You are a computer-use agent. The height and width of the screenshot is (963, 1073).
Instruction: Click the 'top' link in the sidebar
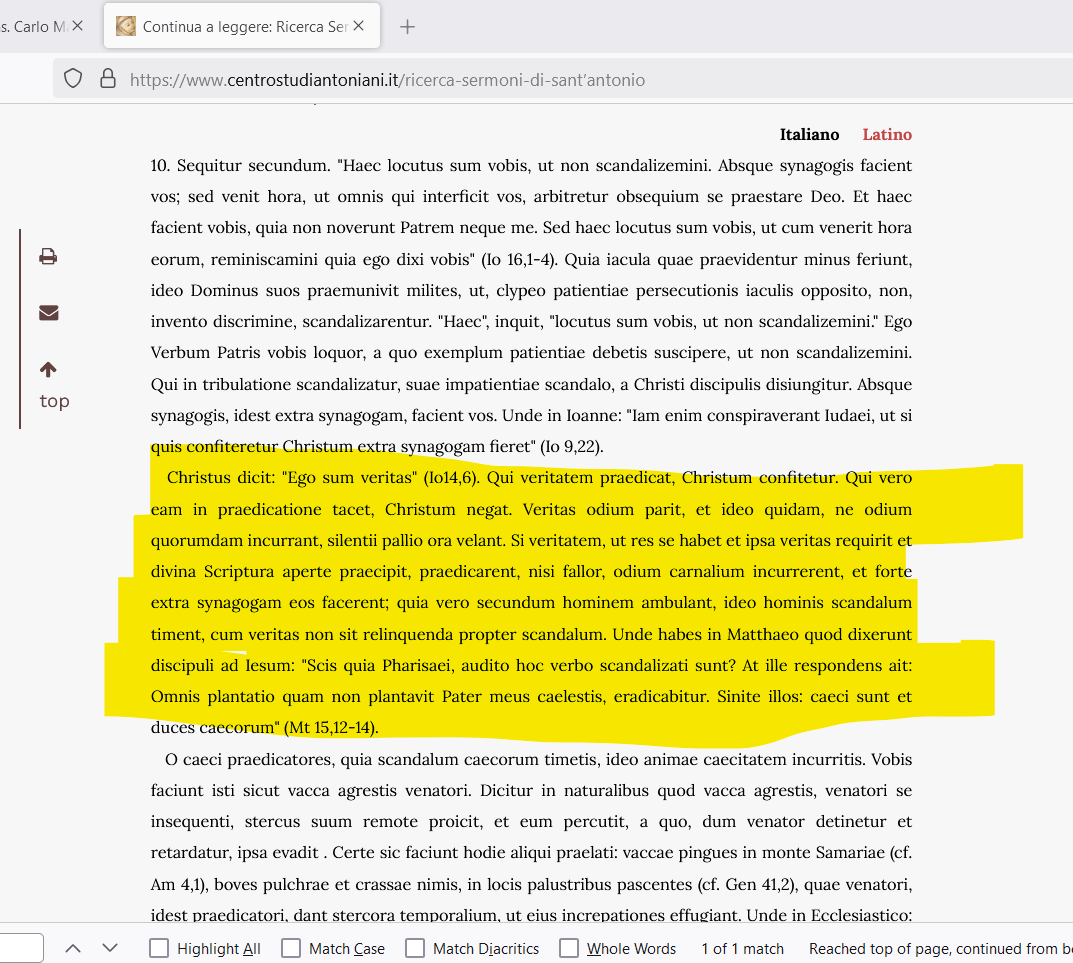coord(54,401)
